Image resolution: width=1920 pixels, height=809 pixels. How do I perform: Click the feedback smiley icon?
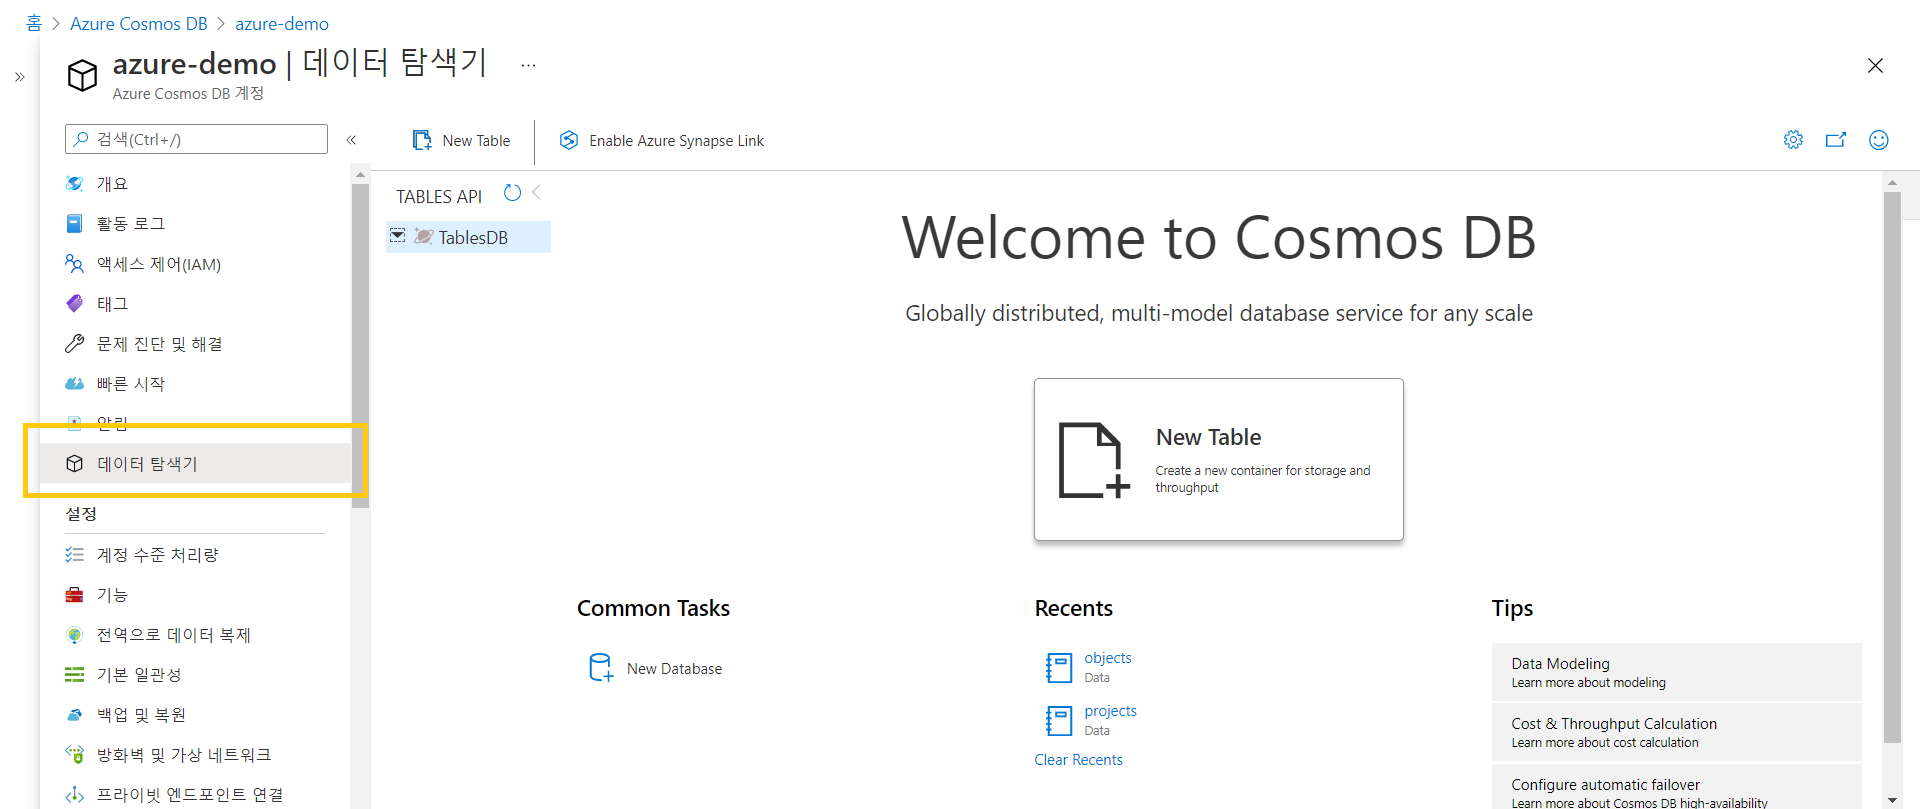(x=1879, y=140)
